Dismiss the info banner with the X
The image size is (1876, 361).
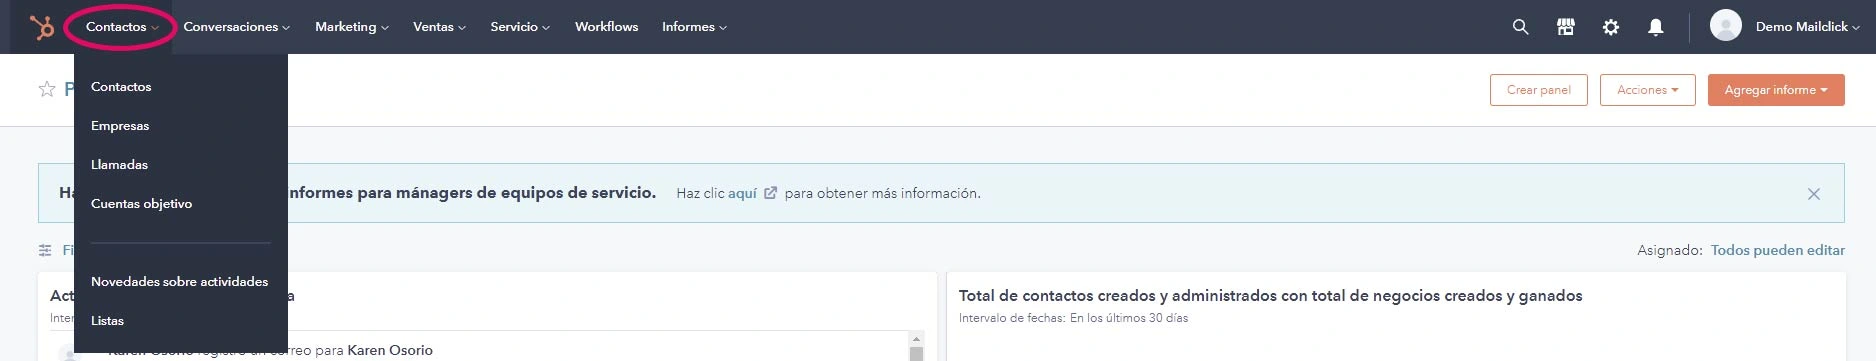point(1814,194)
